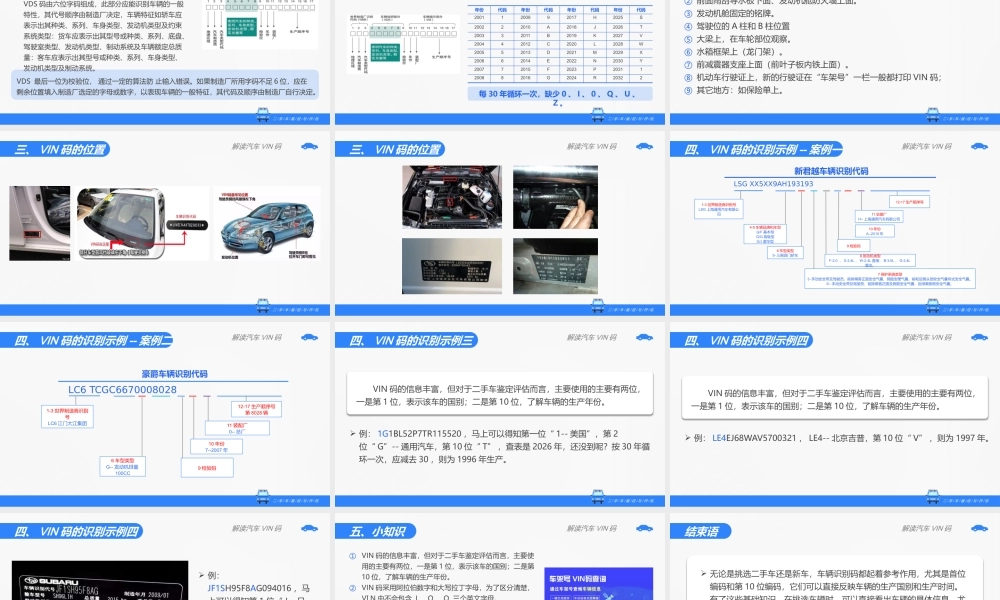Click the car icon on the 识别示例三 slide header

pos(645,337)
